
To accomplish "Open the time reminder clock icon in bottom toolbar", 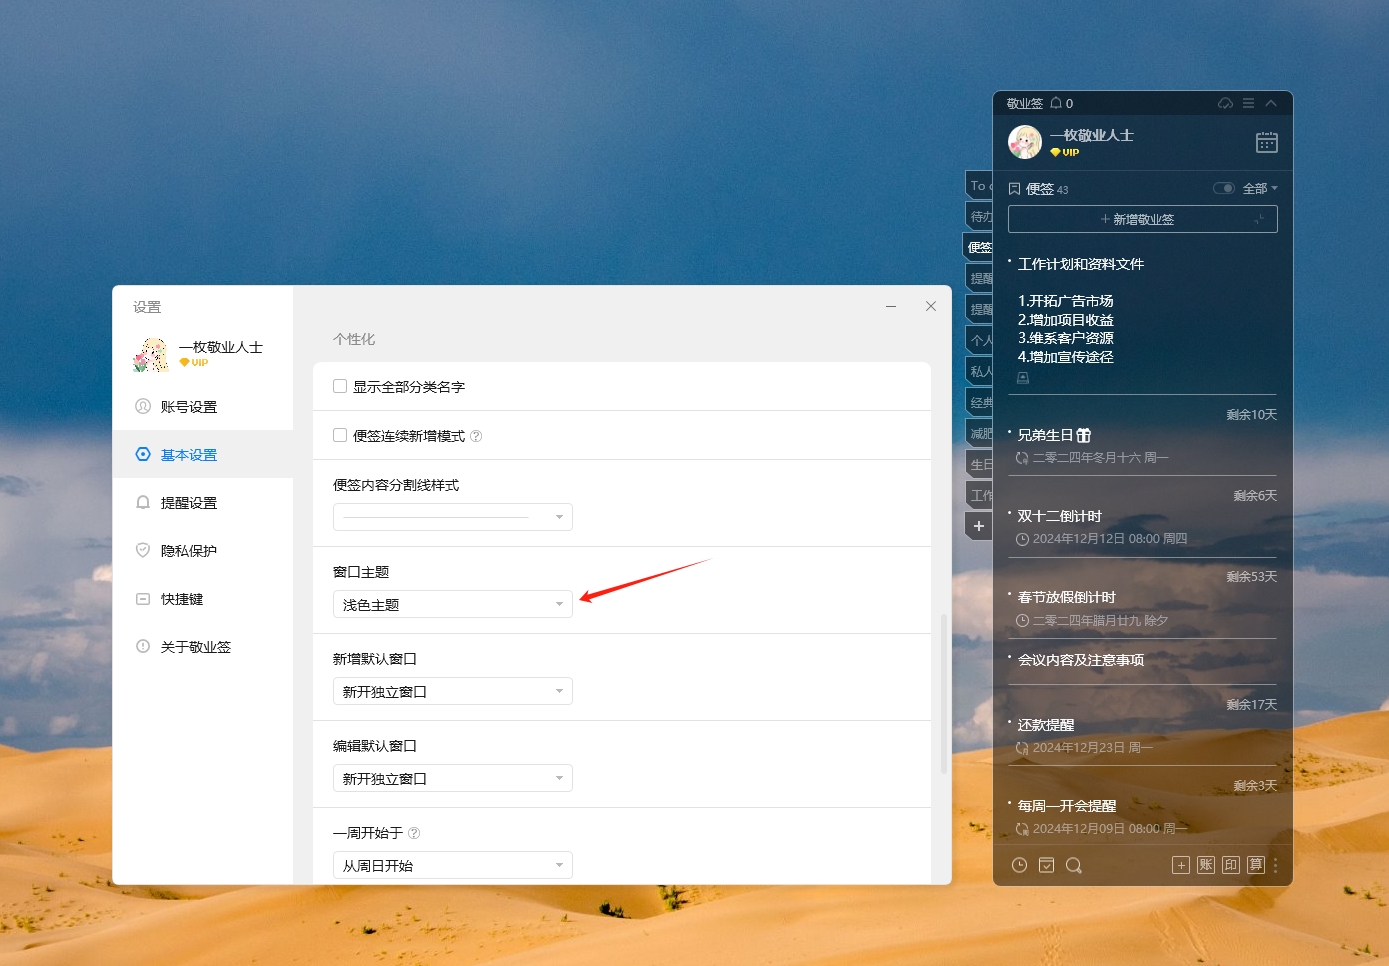I will tap(1019, 865).
